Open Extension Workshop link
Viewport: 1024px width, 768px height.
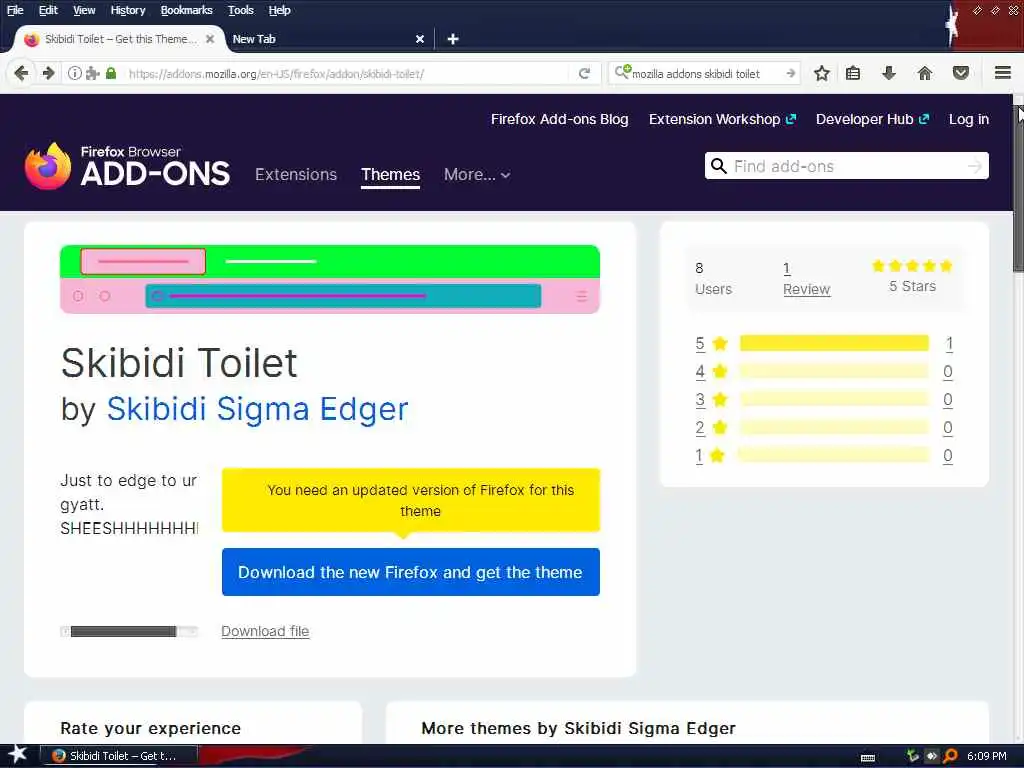tap(722, 119)
